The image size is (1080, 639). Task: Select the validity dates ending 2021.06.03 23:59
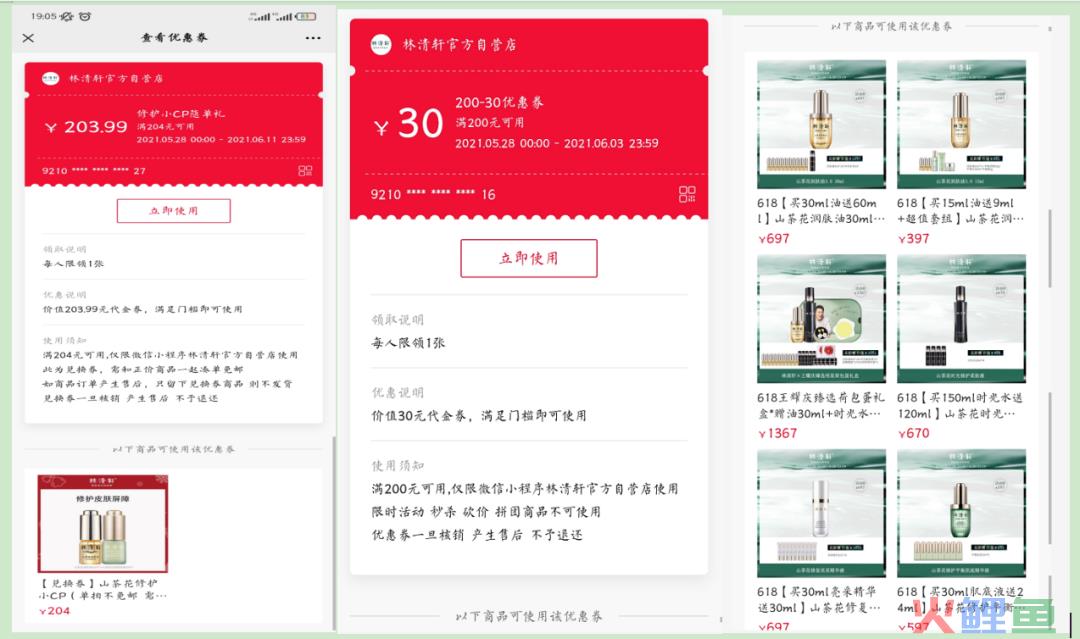click(557, 143)
